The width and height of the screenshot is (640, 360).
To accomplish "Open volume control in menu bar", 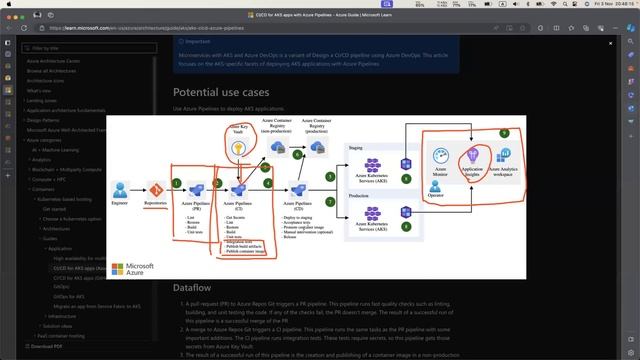I will [x=516, y=4].
